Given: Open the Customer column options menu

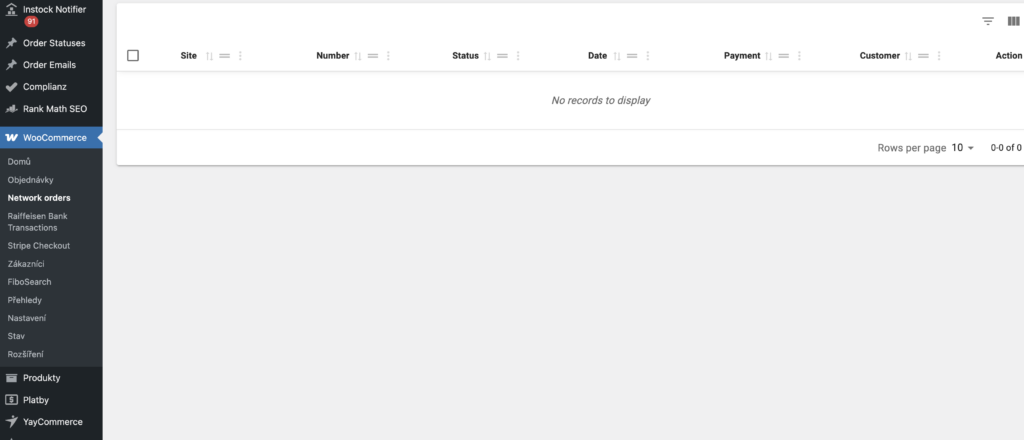Looking at the screenshot, I should pos(940,56).
